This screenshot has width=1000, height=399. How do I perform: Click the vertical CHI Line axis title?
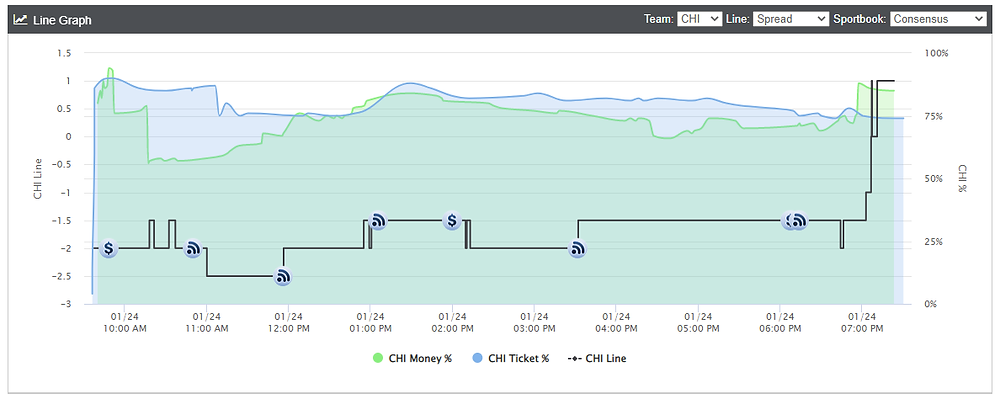pos(38,178)
